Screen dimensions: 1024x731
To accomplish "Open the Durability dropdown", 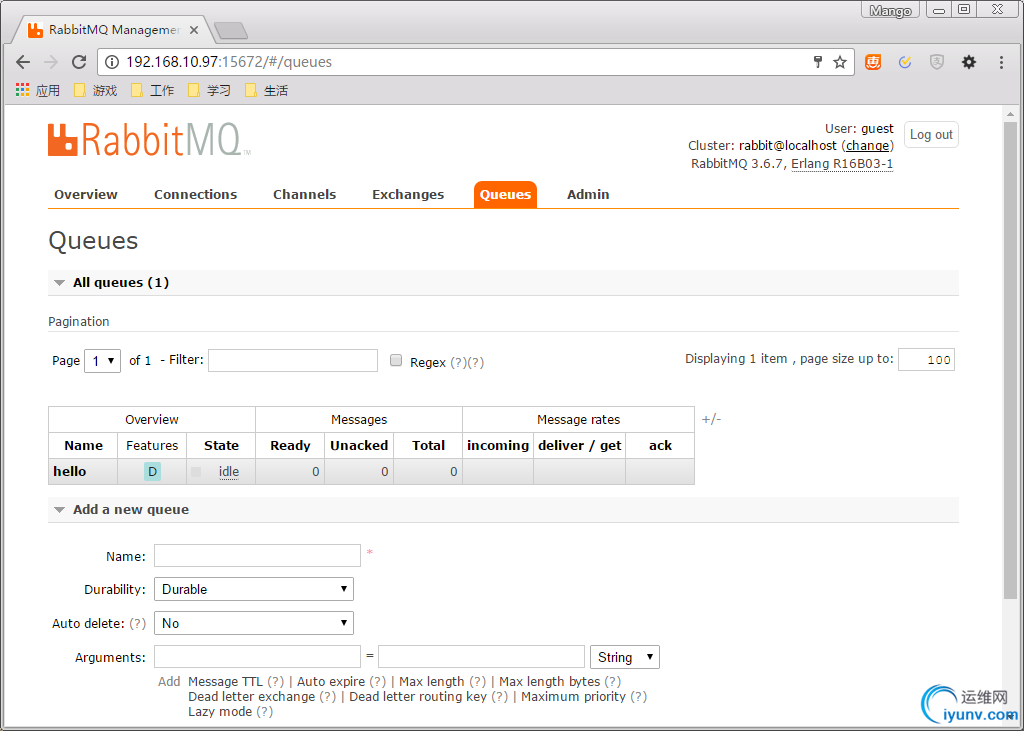I will click(x=254, y=589).
